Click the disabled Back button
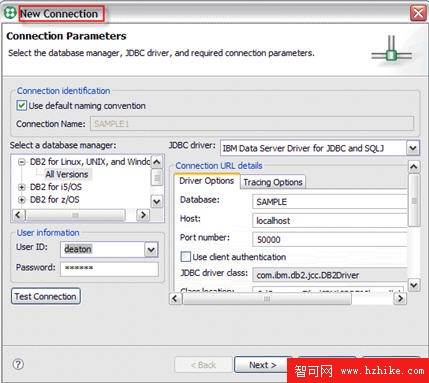This screenshot has height=383, width=429. 203,365
